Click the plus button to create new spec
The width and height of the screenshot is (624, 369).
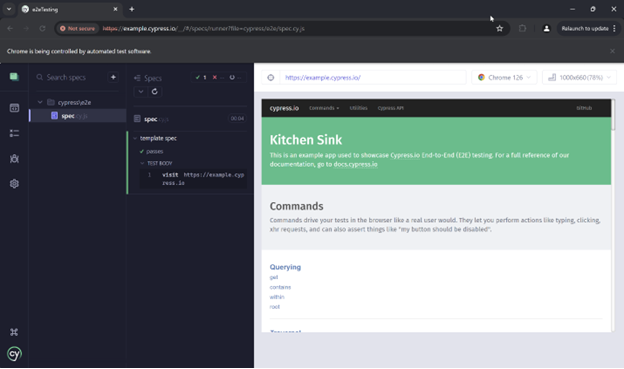(x=113, y=77)
